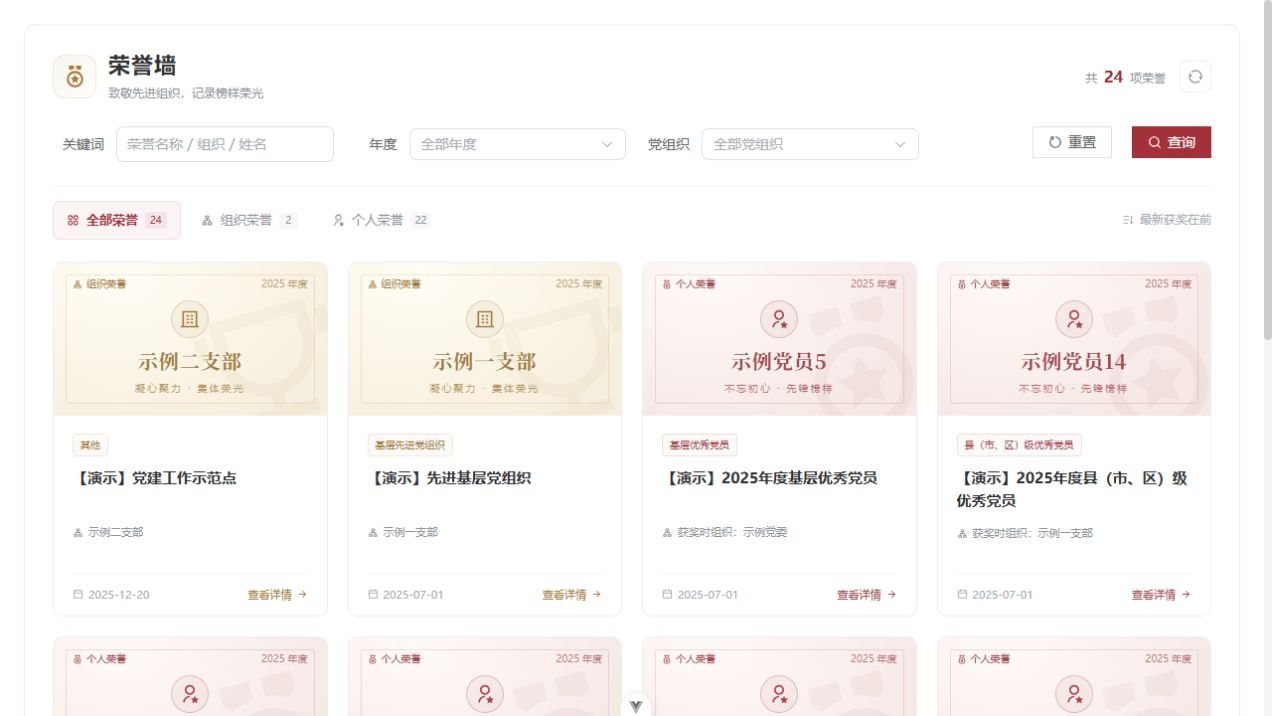Click the medal logo beside 荣誉墙 title
The height and width of the screenshot is (716, 1272).
[74, 77]
